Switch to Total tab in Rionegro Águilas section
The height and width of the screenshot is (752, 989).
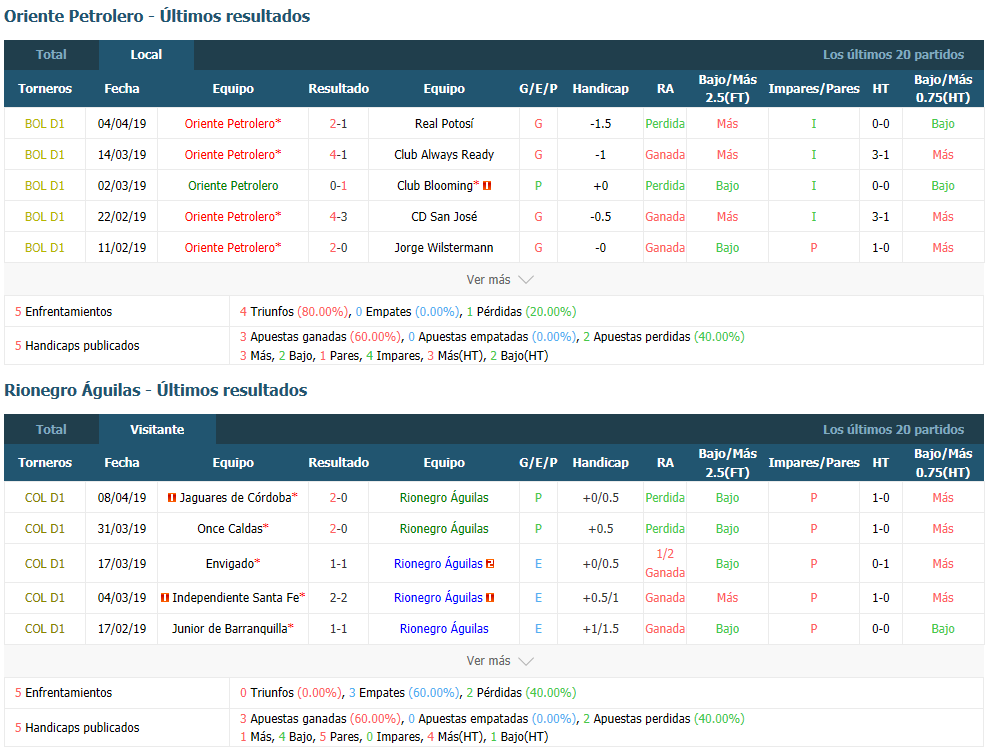click(x=51, y=430)
